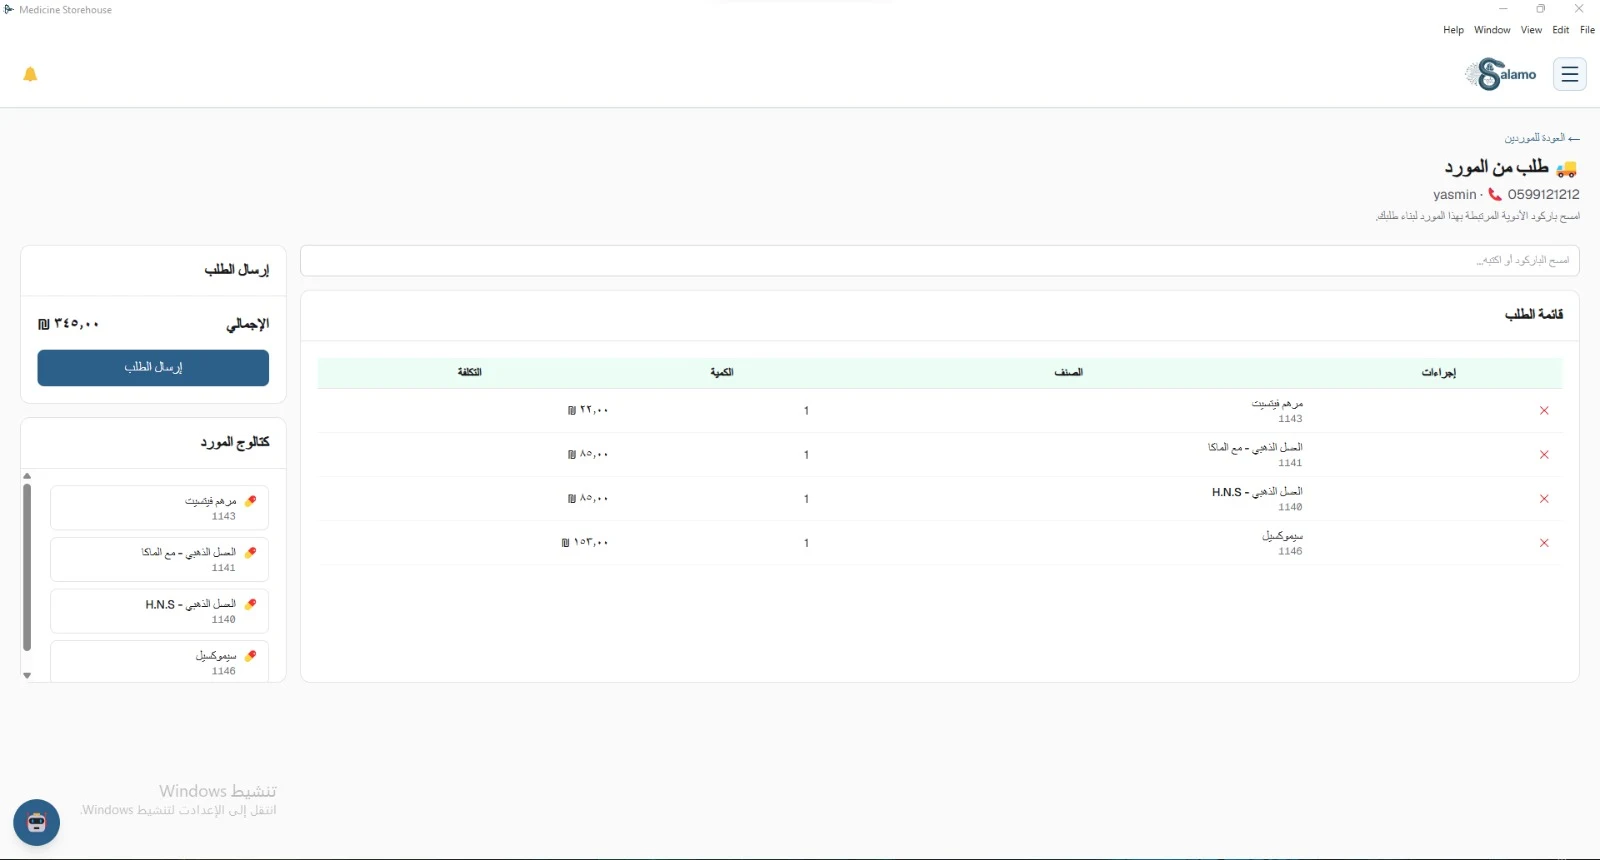Click pill icon on catalog card 1146
1600x860 pixels.
pyautogui.click(x=250, y=656)
